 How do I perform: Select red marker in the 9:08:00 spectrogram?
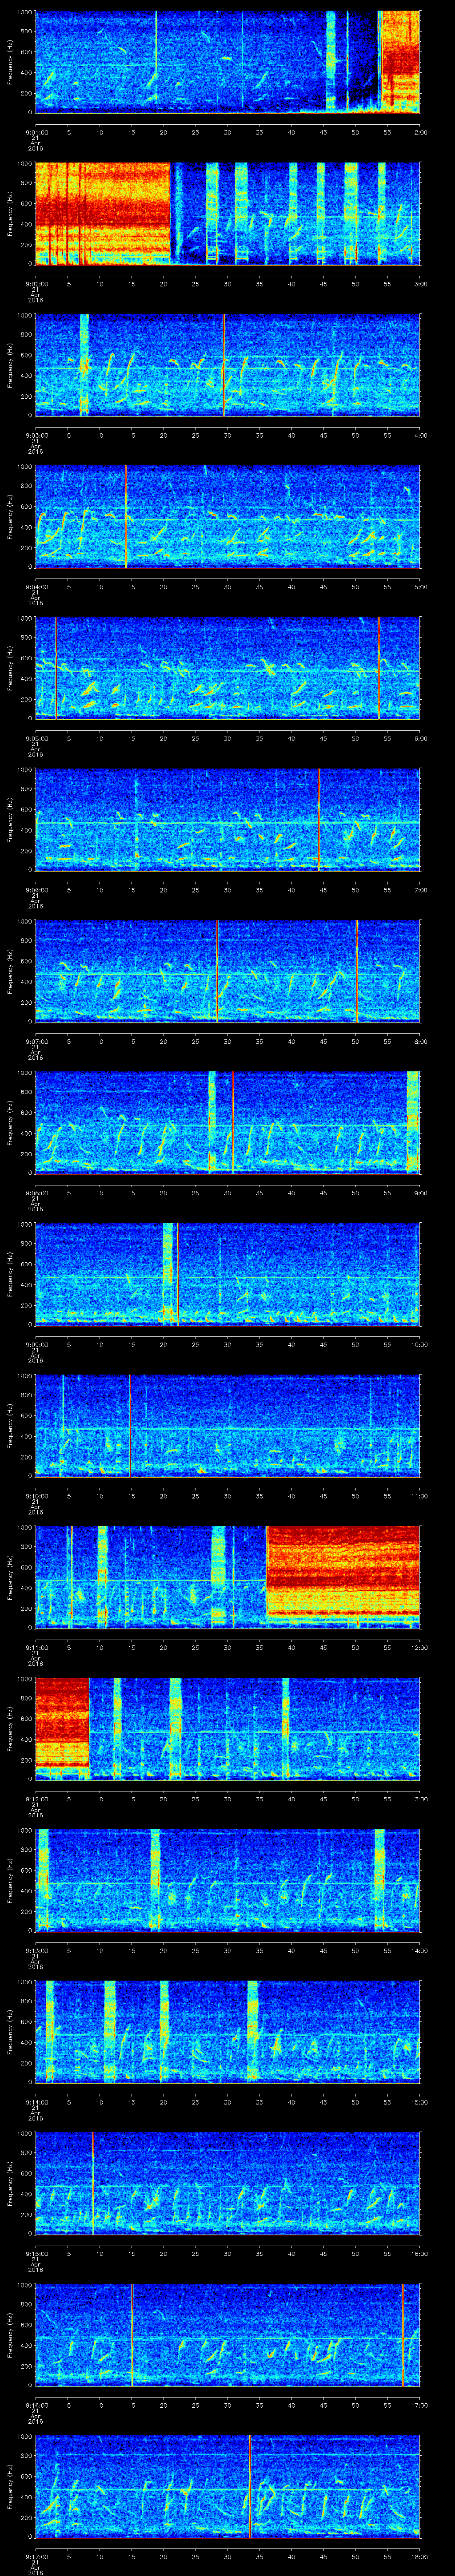click(232, 1122)
